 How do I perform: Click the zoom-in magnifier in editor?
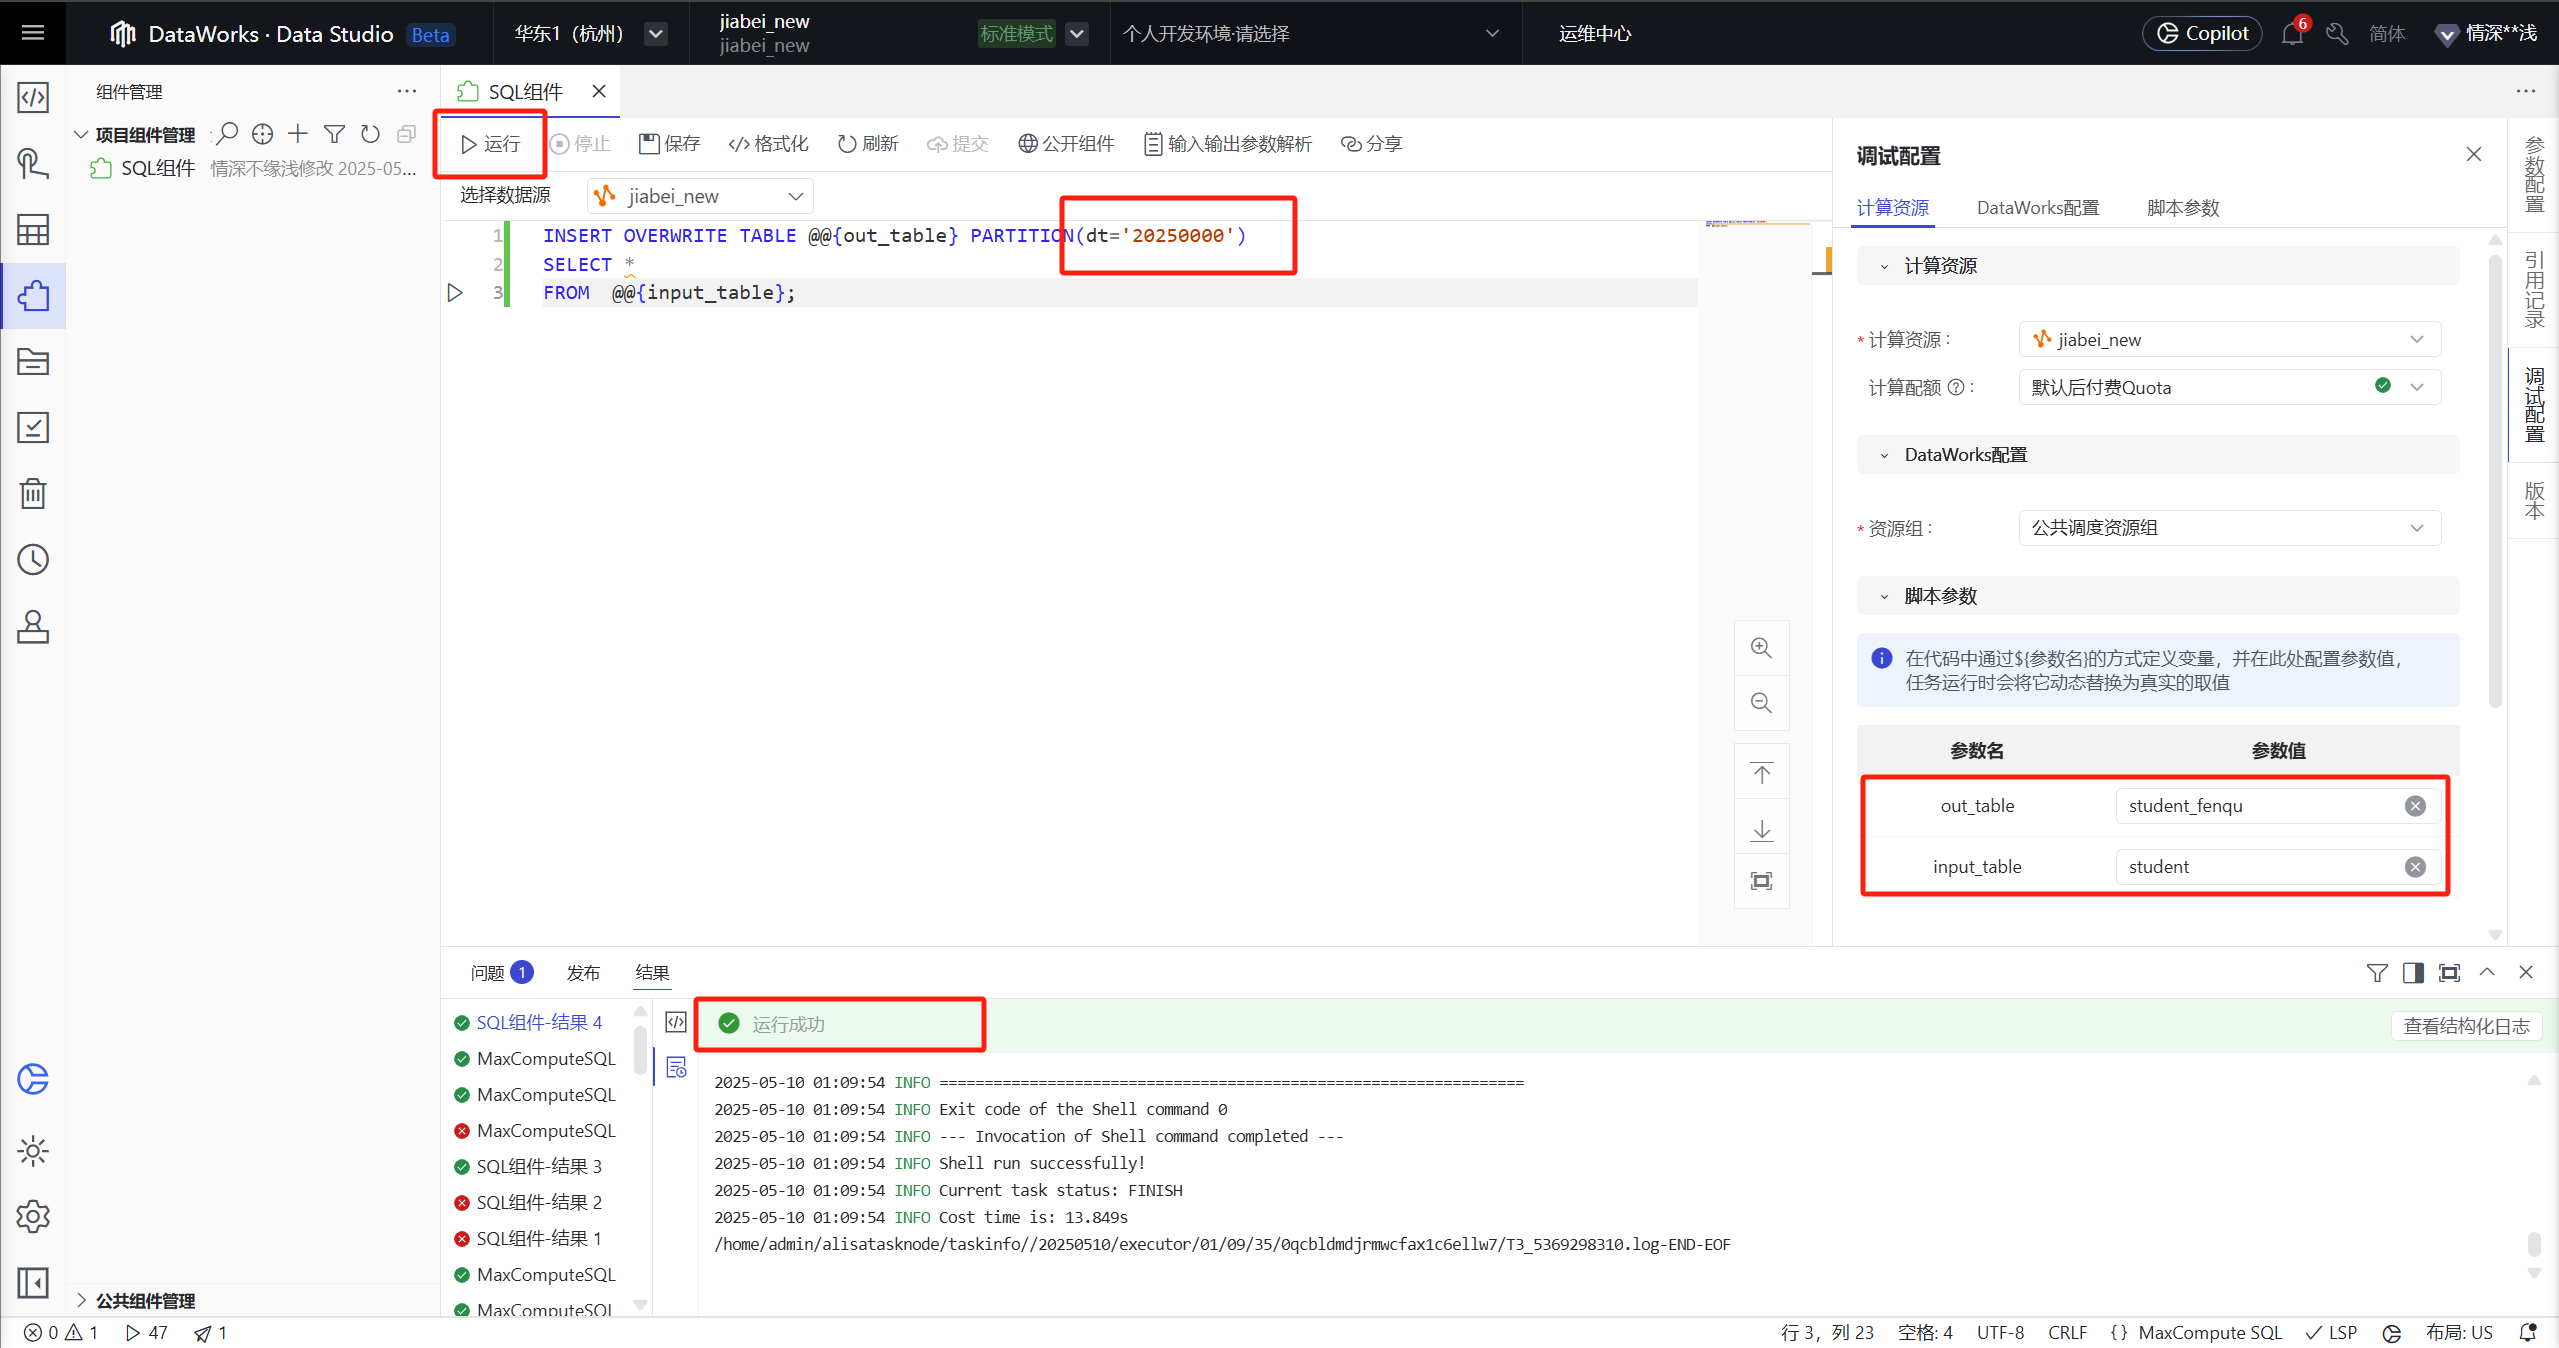tap(1761, 648)
